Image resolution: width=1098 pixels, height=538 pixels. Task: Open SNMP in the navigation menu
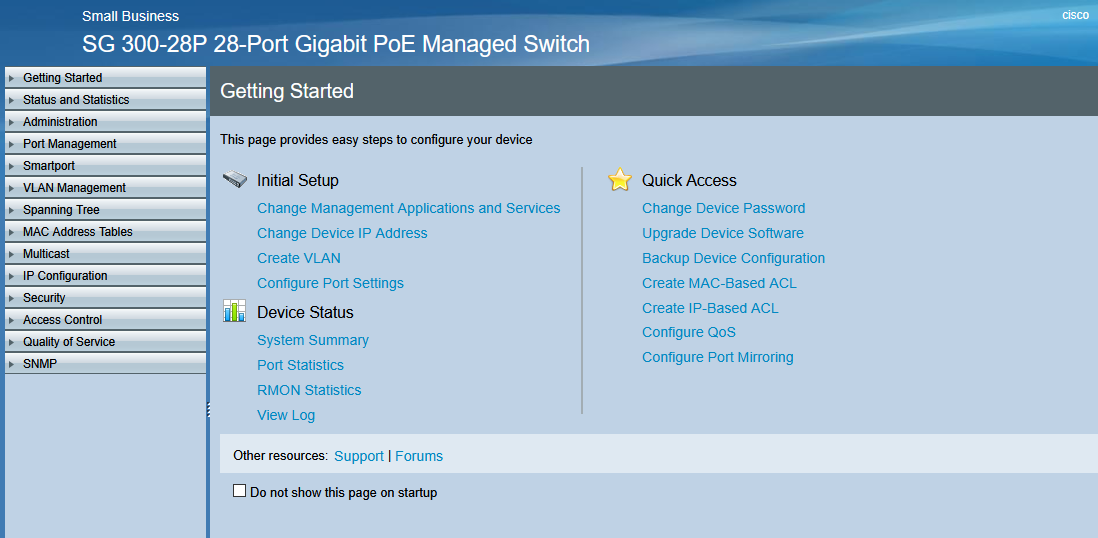click(x=40, y=364)
